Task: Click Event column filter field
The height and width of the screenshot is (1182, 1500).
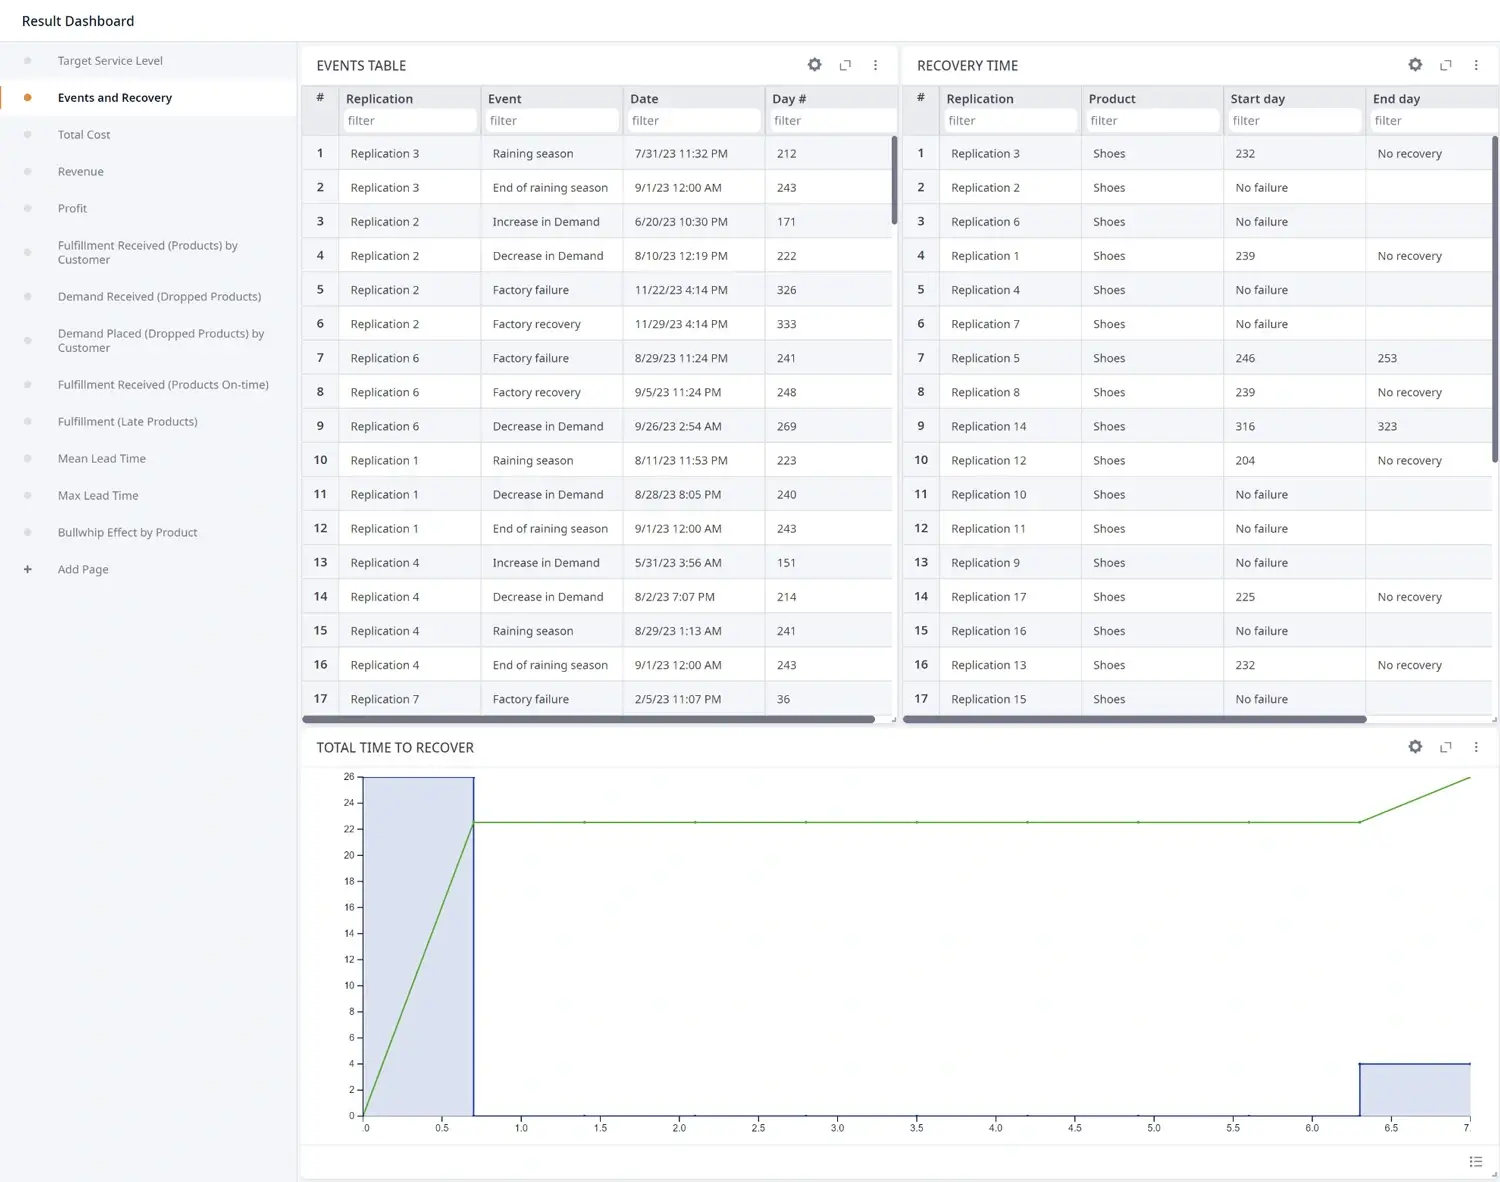Action: pyautogui.click(x=551, y=121)
